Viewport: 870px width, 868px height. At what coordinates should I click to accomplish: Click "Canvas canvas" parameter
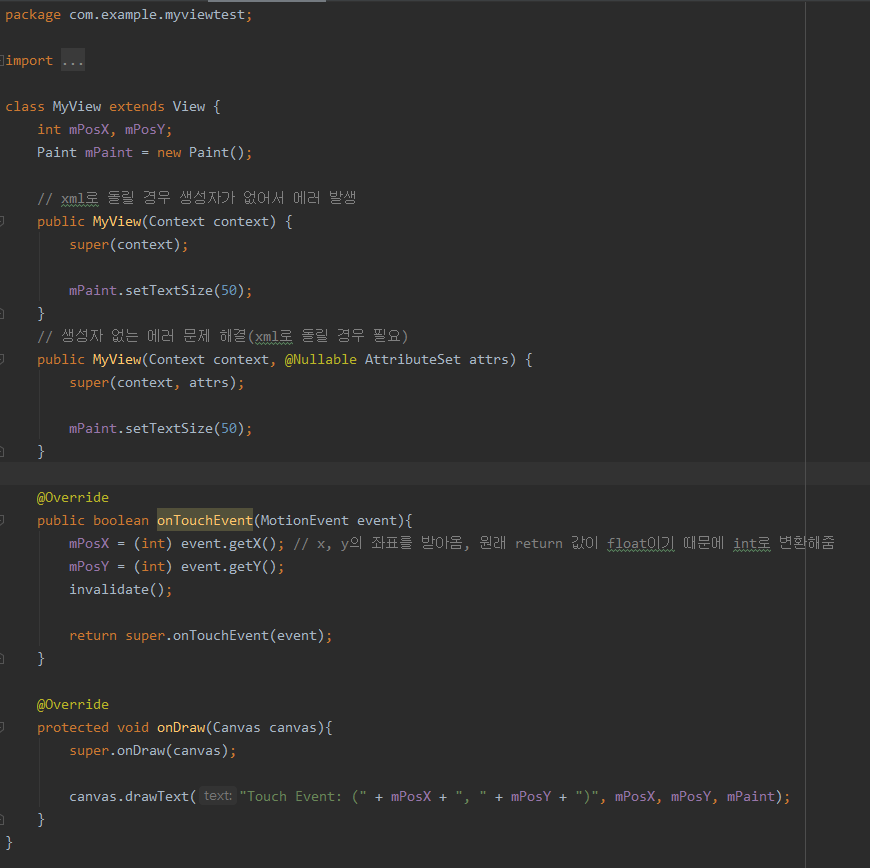[x=265, y=728]
